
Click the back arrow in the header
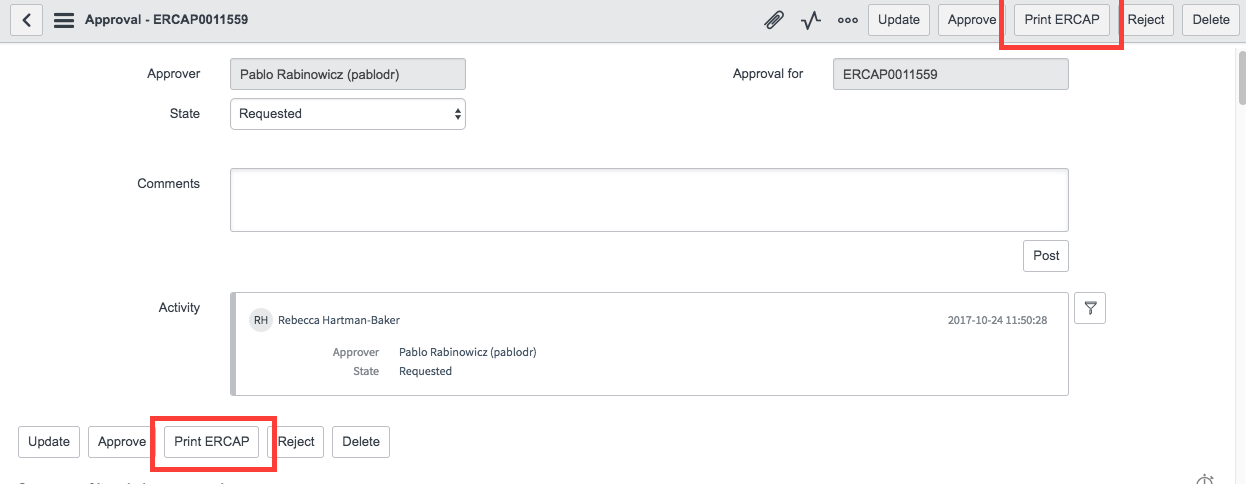click(x=27, y=20)
